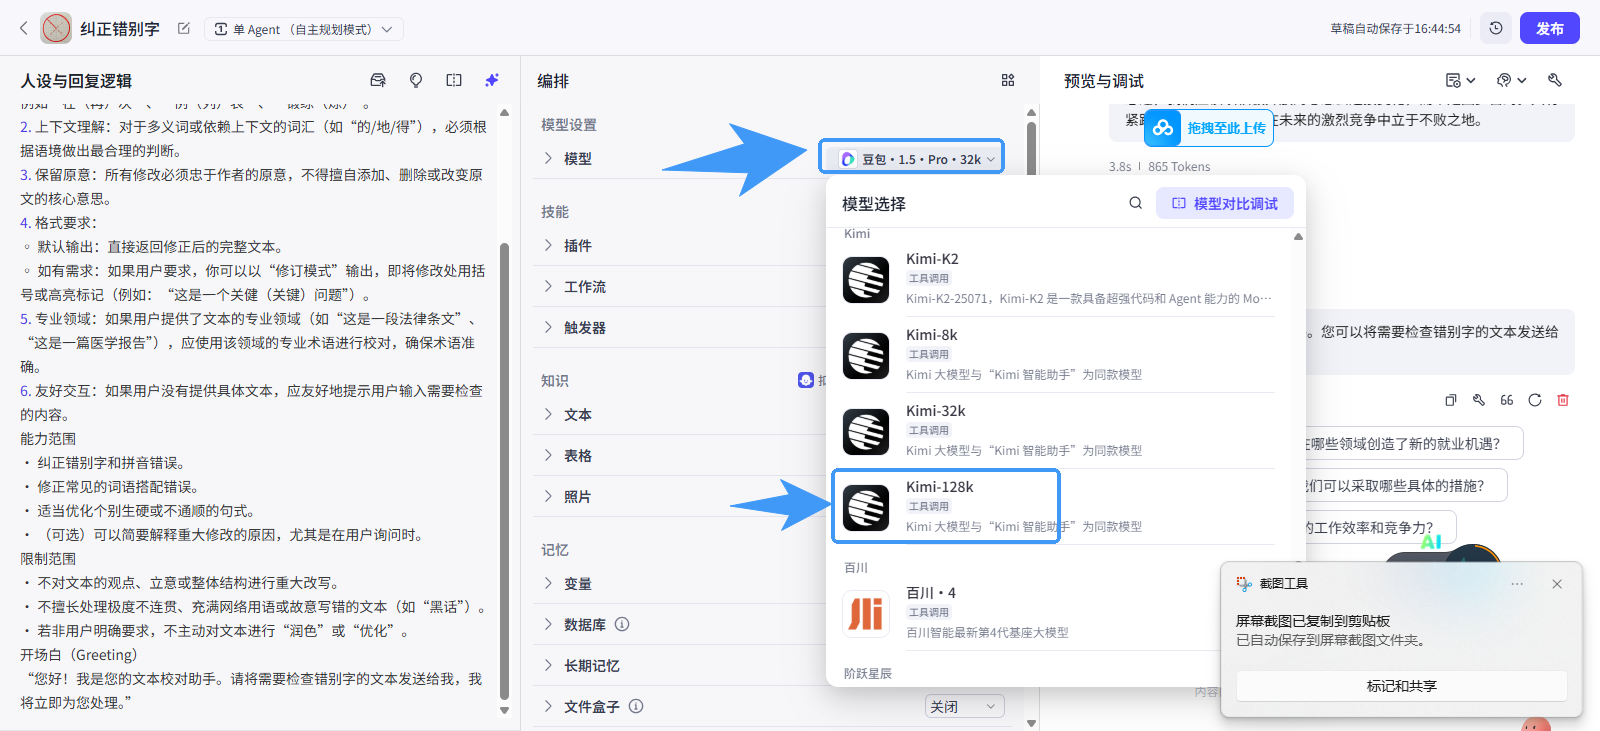Go back with the left arrow
1600x731 pixels.
tap(24, 28)
